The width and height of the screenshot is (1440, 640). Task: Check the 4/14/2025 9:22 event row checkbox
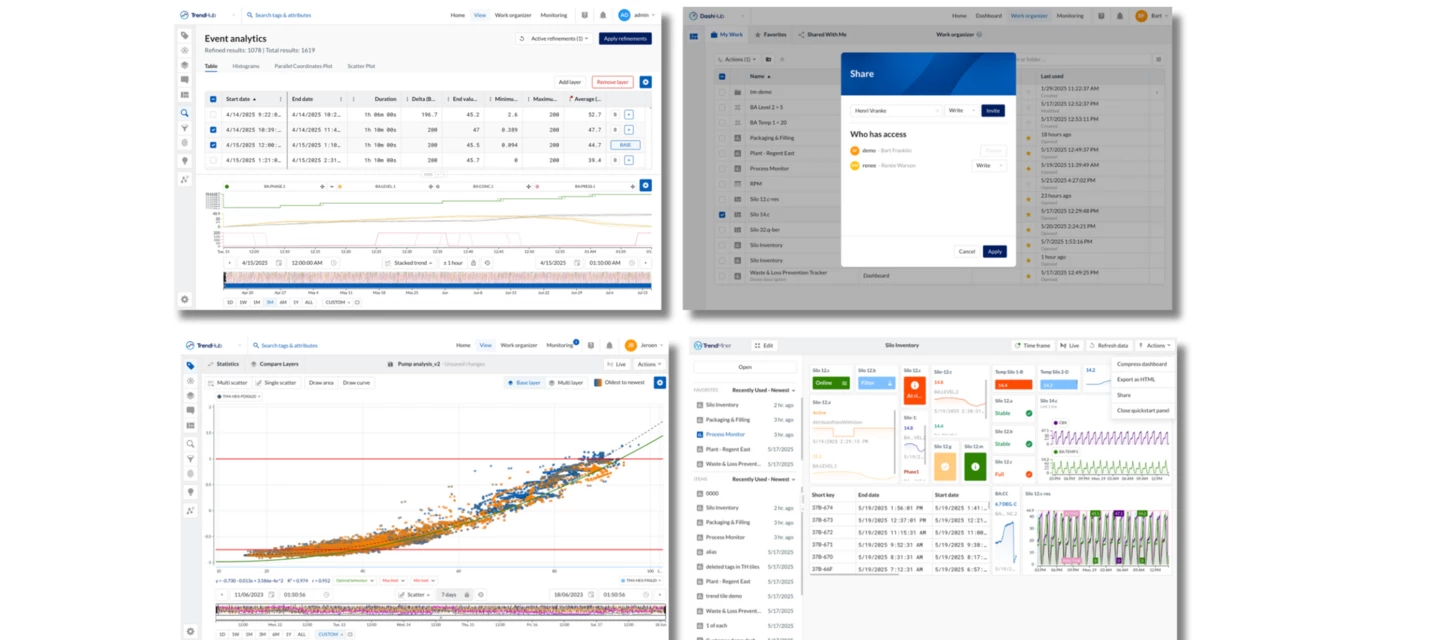213,115
